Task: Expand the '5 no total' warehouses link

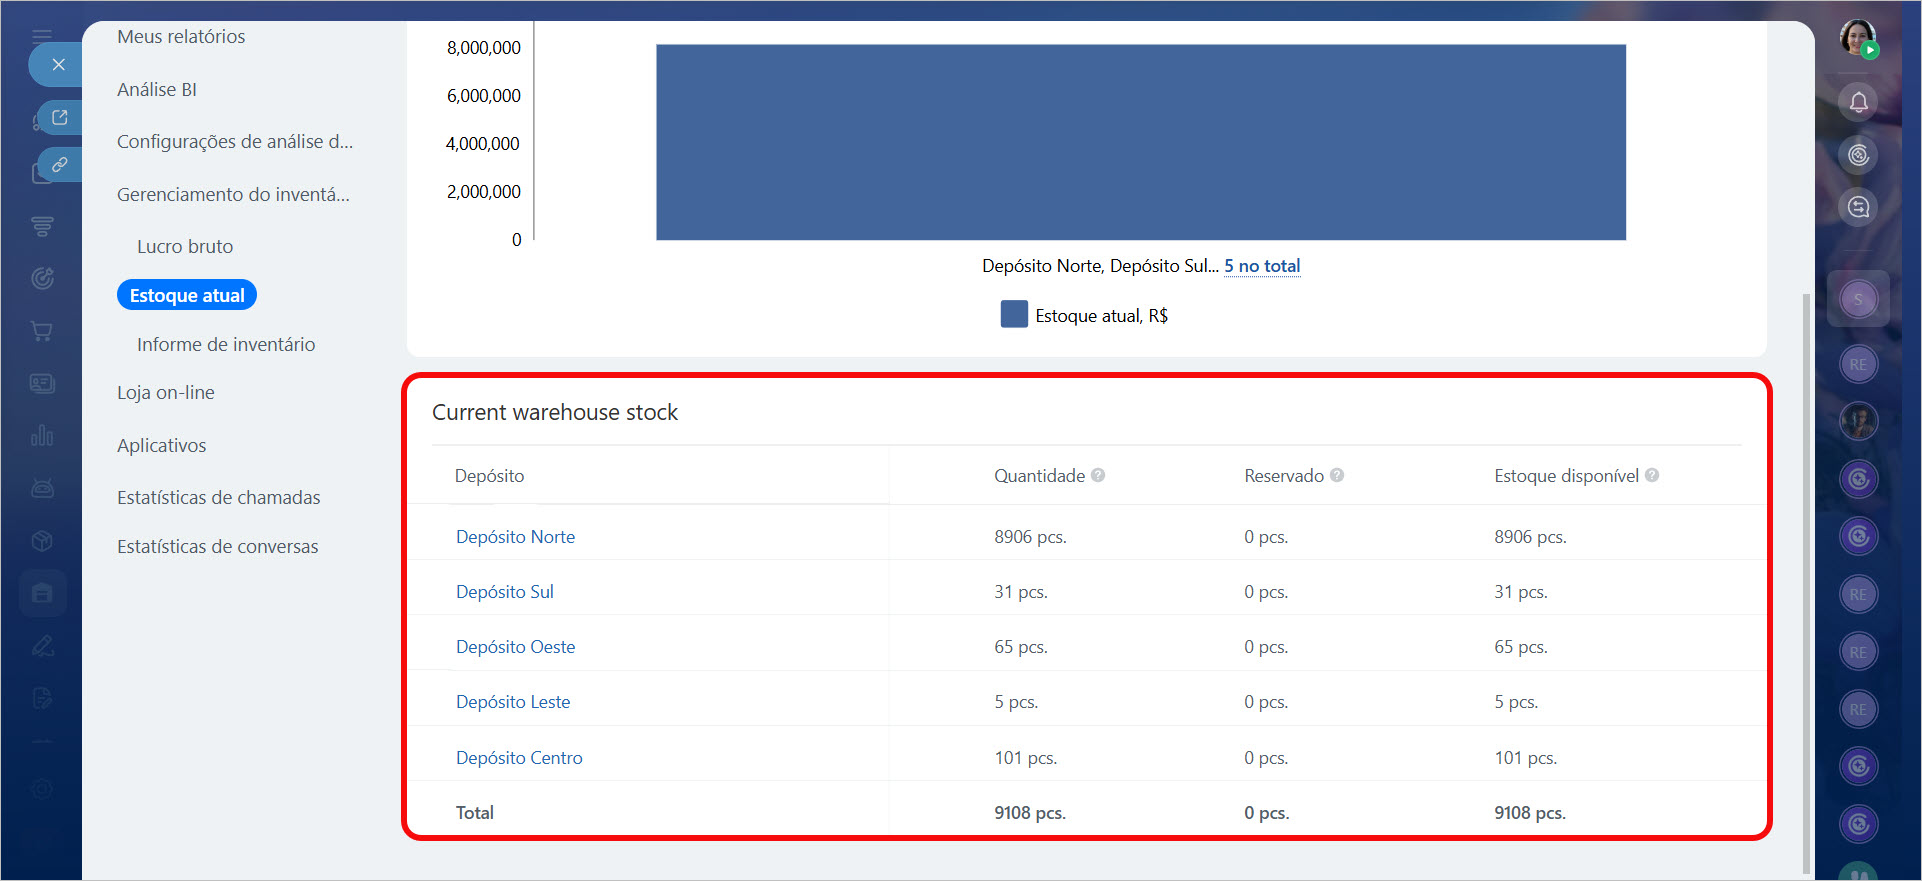Action: 1262,266
